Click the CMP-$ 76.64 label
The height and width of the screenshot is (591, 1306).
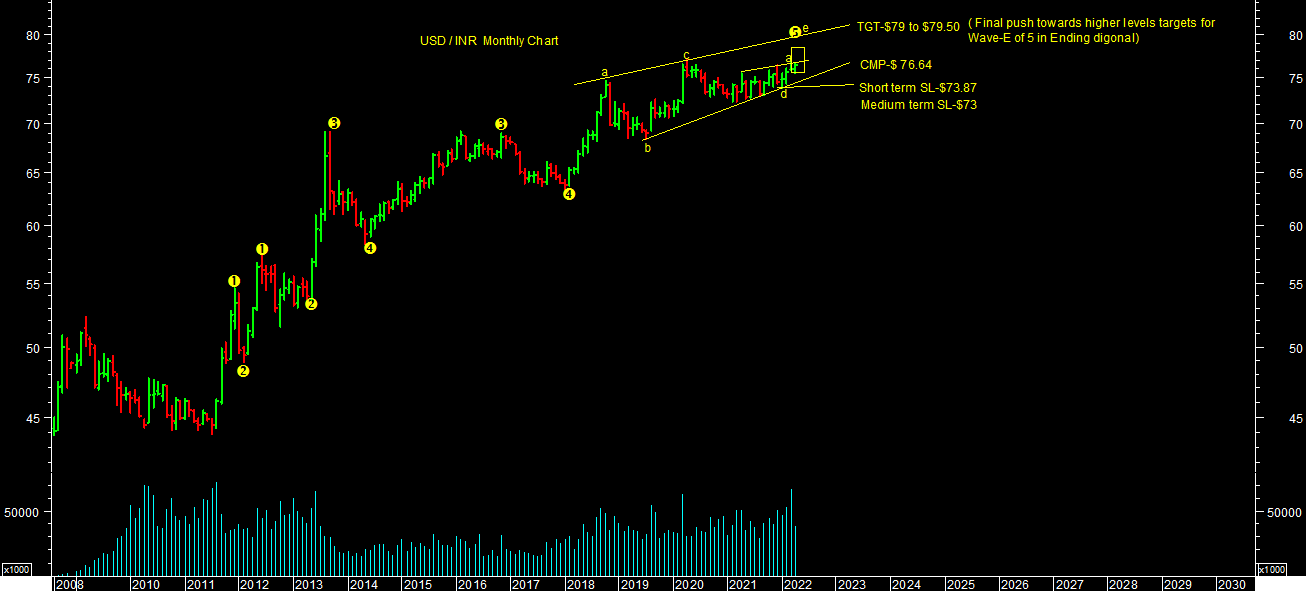(895, 65)
